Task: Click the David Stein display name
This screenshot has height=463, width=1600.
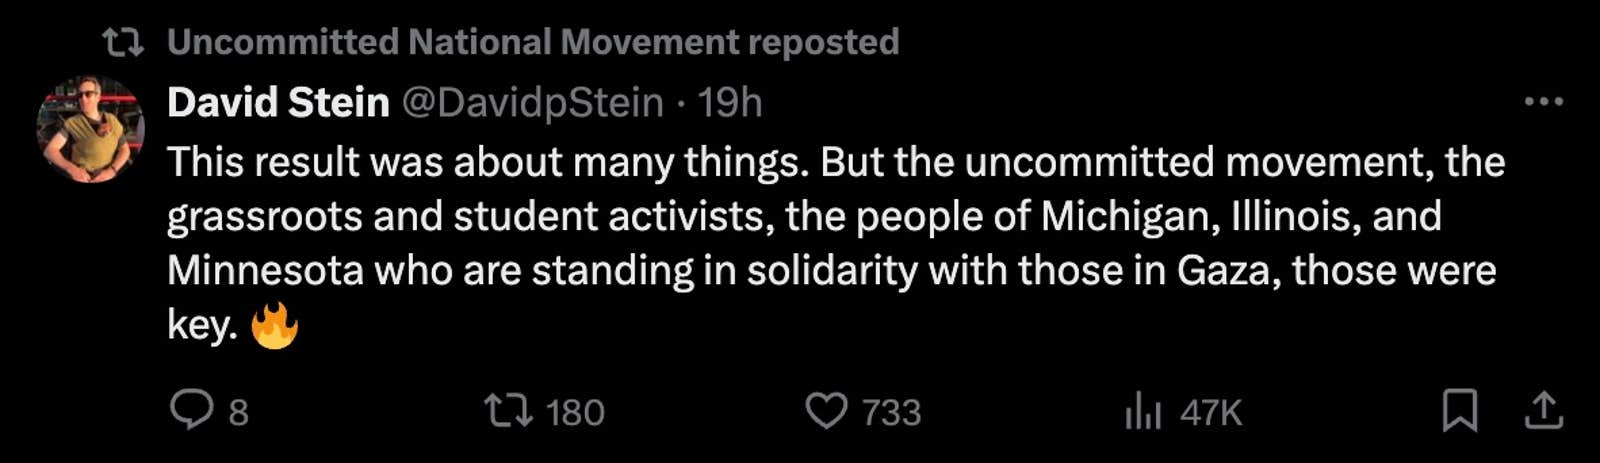Action: tap(278, 102)
